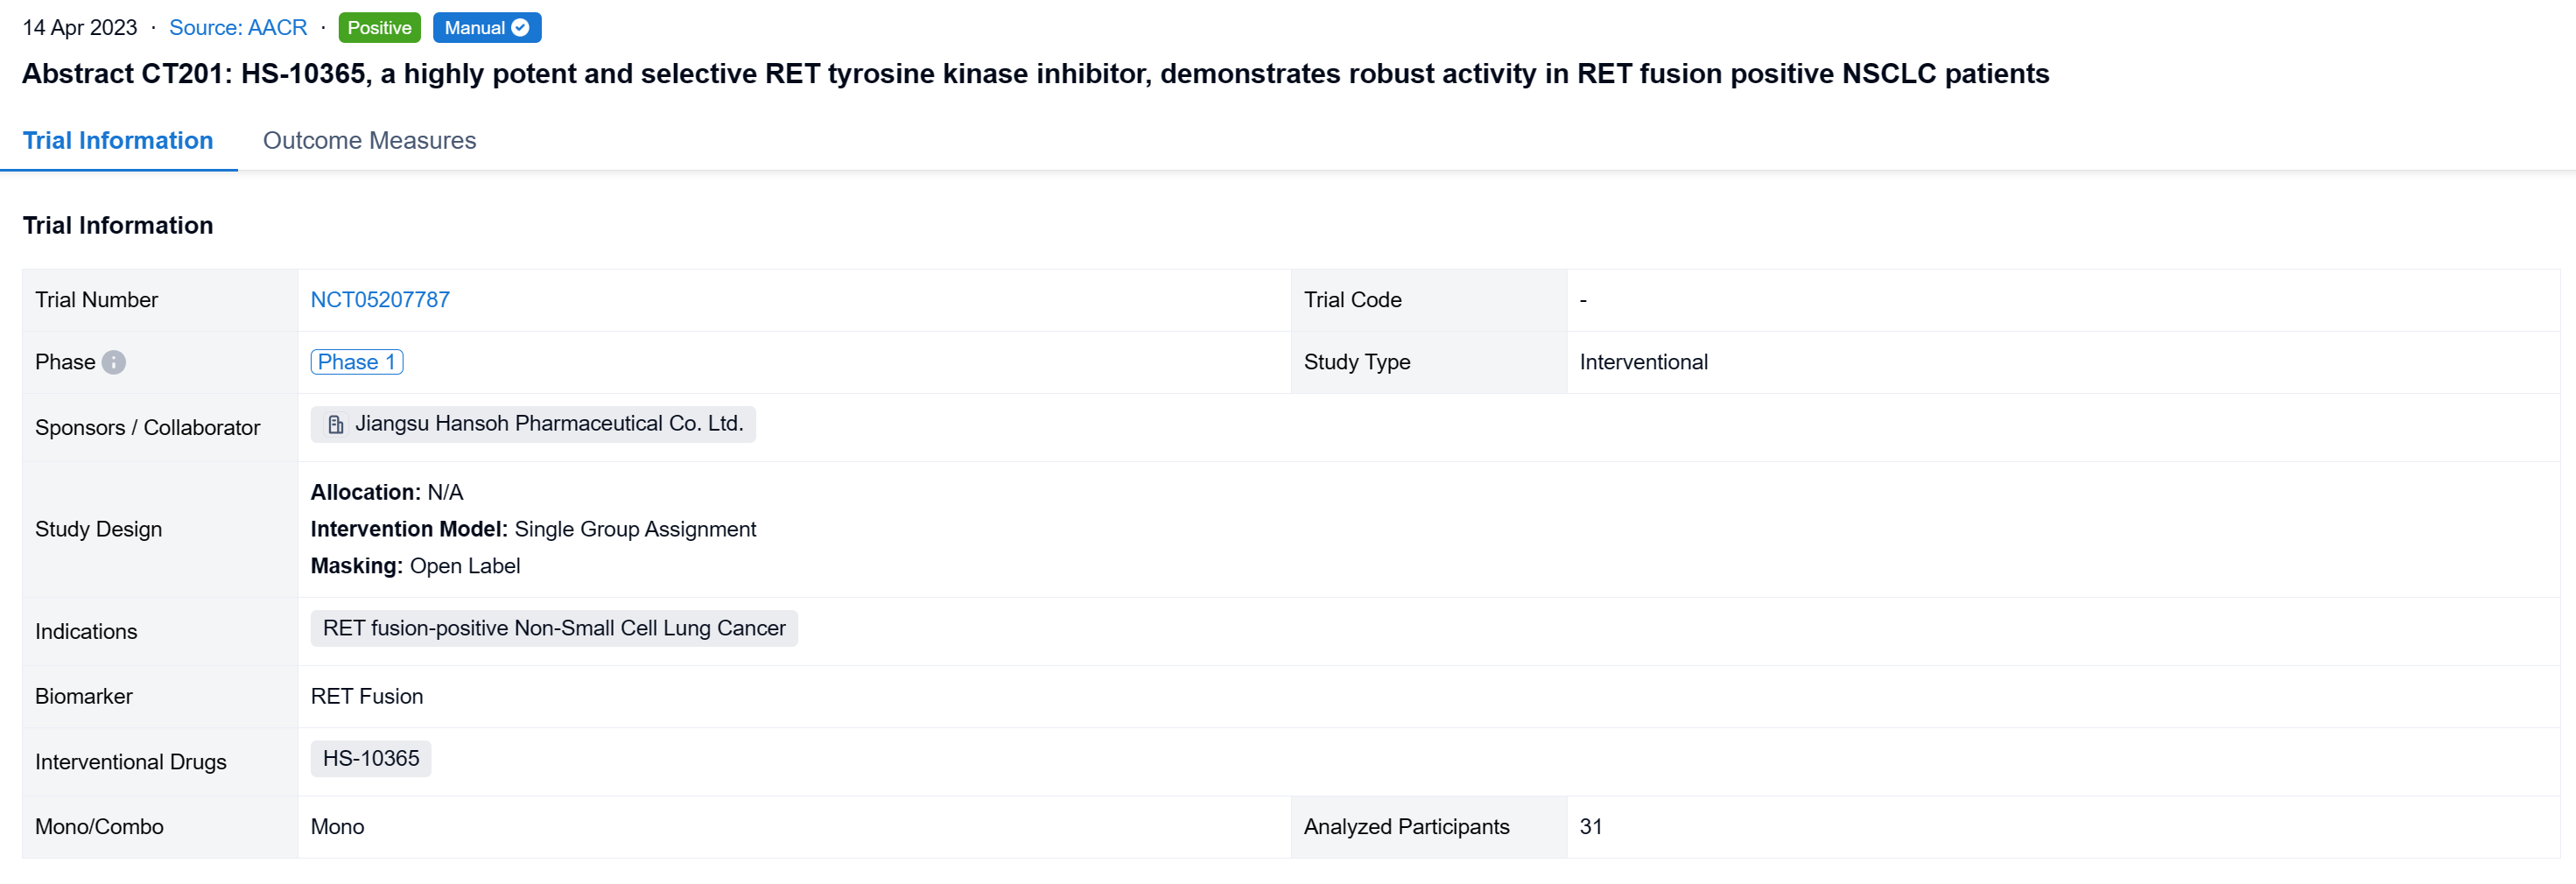The height and width of the screenshot is (884, 2576).
Task: Open trial number NCT05207787 link
Action: pyautogui.click(x=380, y=300)
